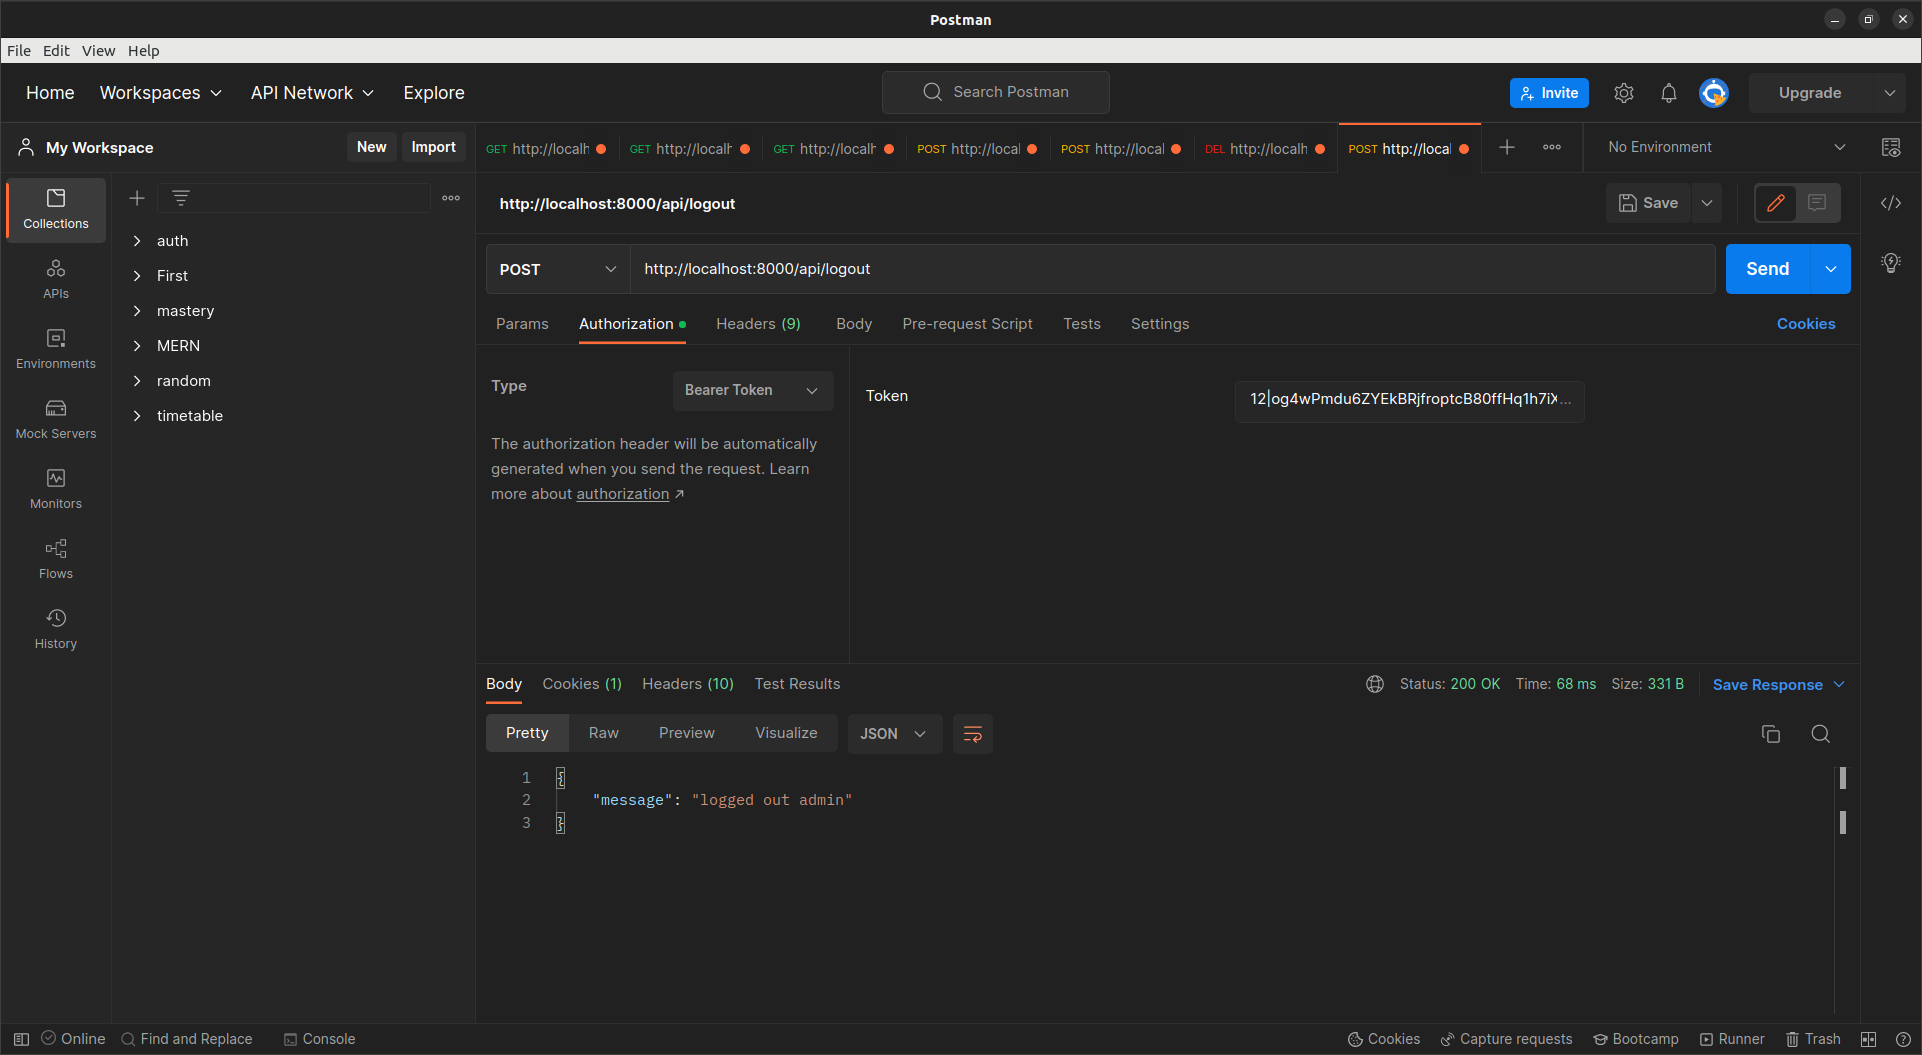
Task: Switch to the Headers request tab
Action: coord(757,323)
